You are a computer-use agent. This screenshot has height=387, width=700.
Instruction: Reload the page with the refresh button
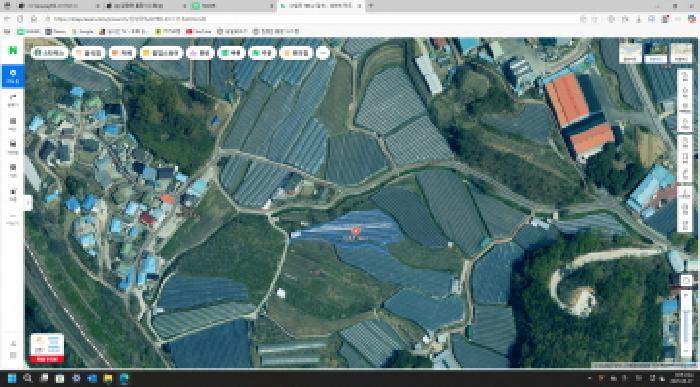click(20, 19)
